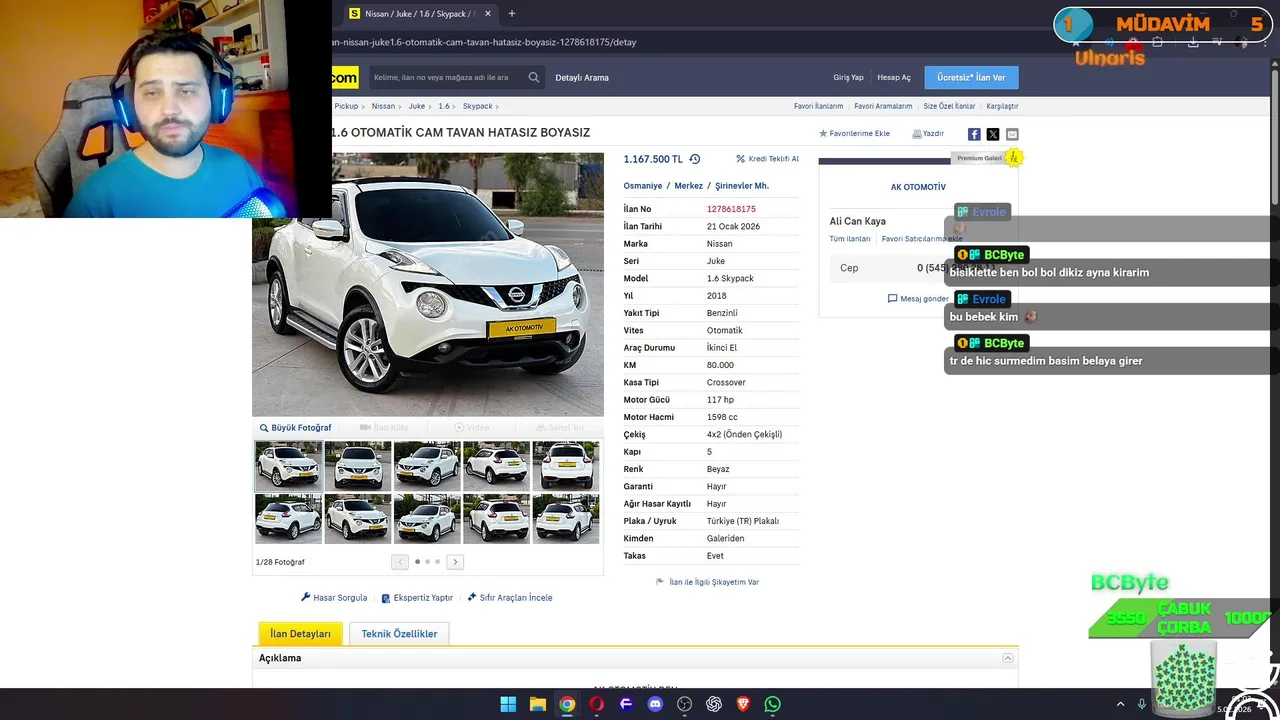
Task: Open price history clock icon
Action: [x=695, y=159]
